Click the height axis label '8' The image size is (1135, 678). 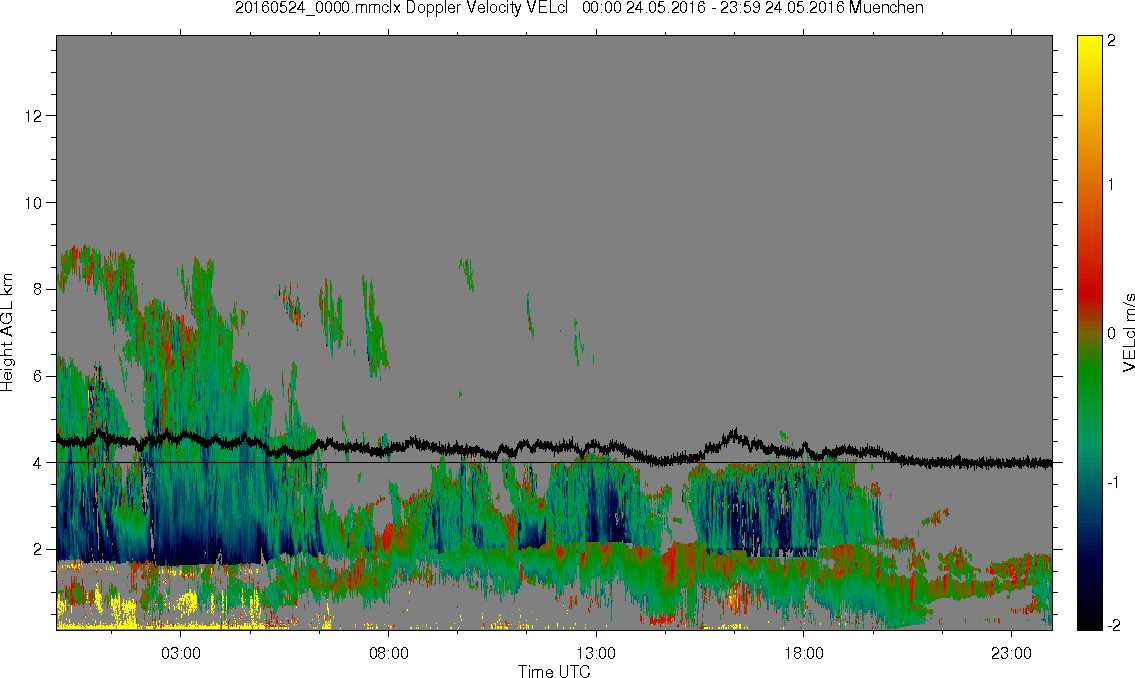(38, 289)
